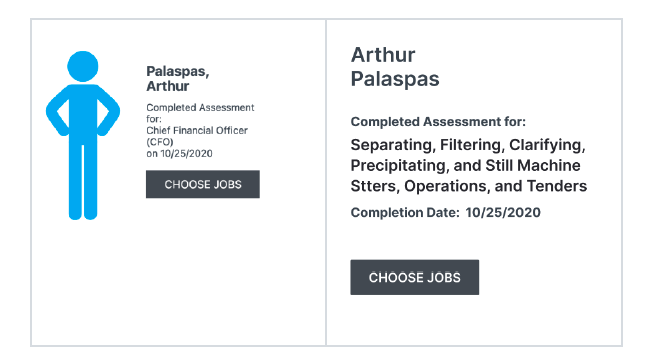This screenshot has height=360, width=672.
Task: Click the 'Stters, Operations, and Tenders' line
Action: pos(469,186)
